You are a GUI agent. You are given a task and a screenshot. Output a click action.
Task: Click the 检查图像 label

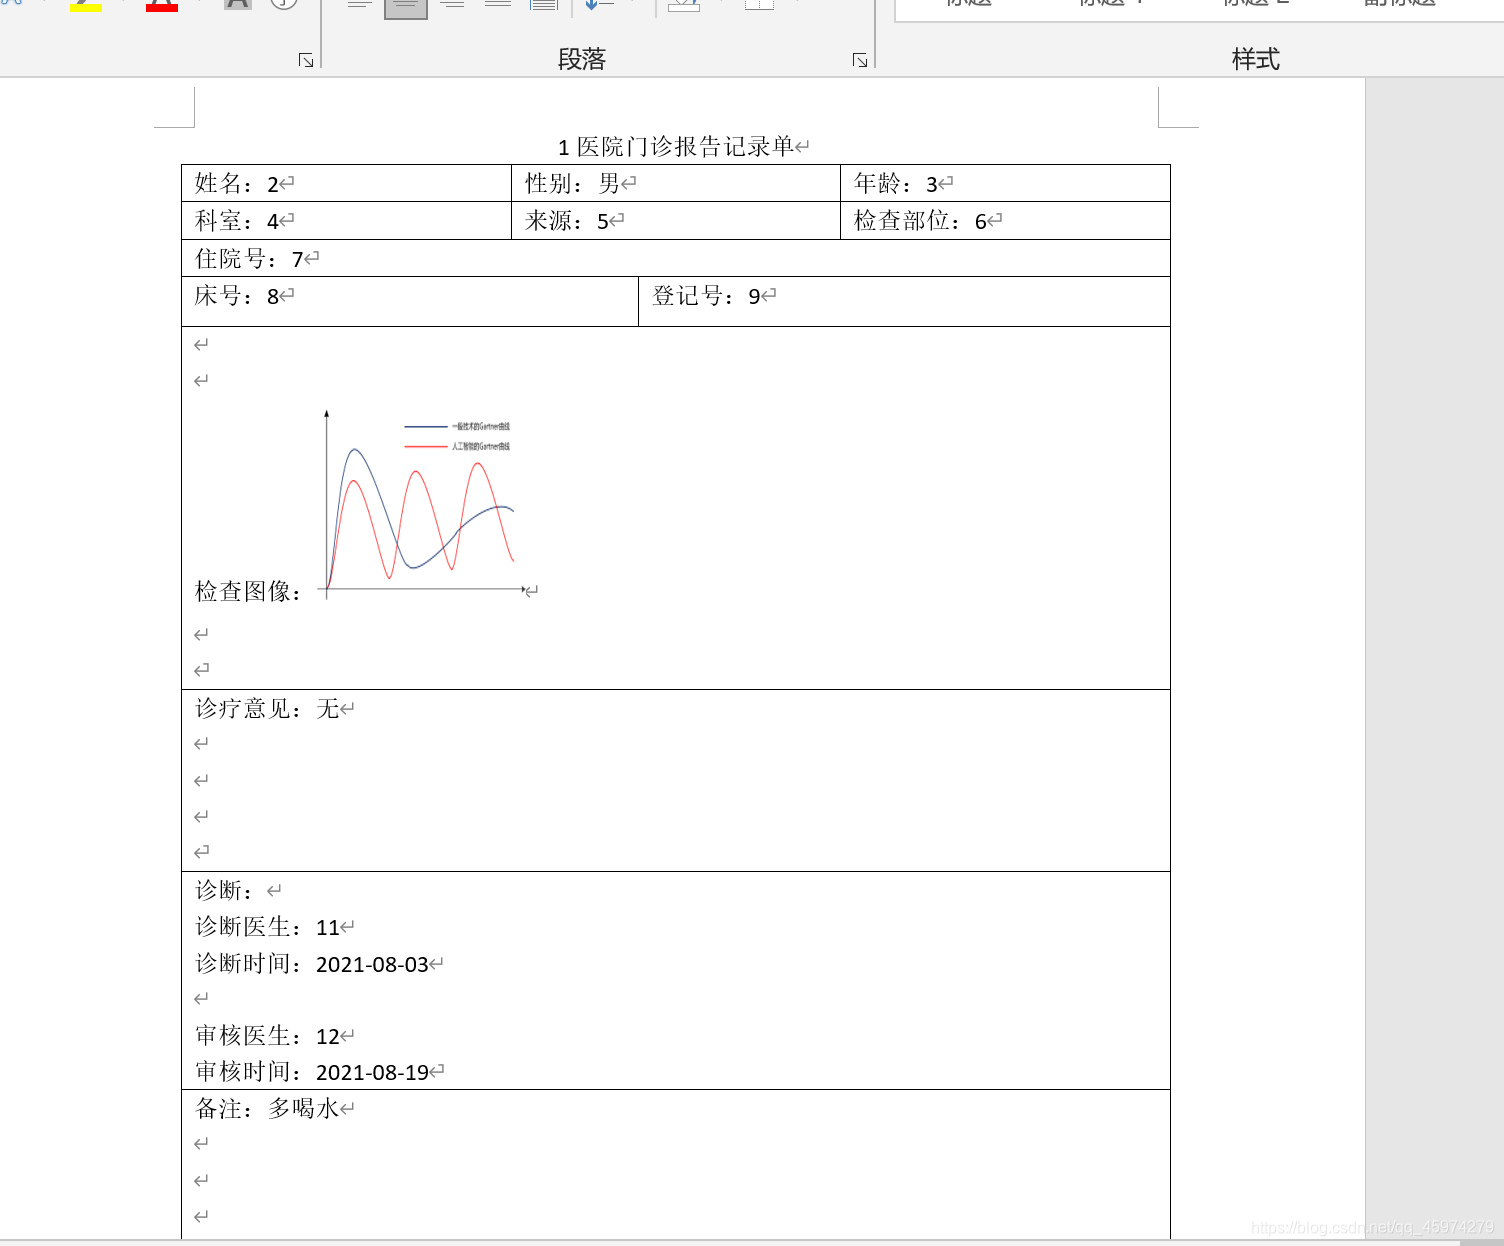pyautogui.click(x=248, y=592)
